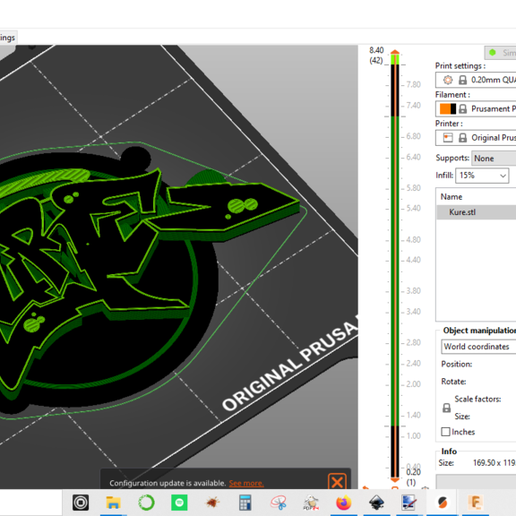Image resolution: width=516 pixels, height=516 pixels.
Task: Open the brown bug app in taskbar
Action: tap(212, 502)
